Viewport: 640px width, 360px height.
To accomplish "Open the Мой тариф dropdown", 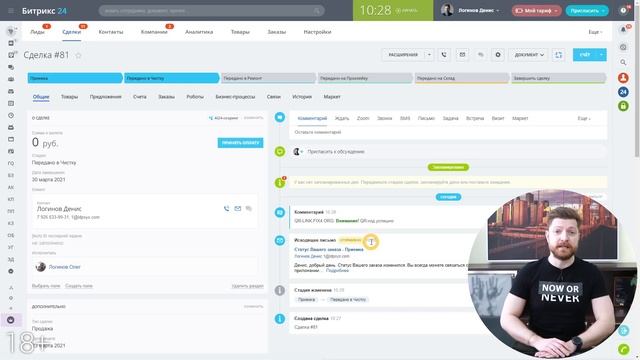I will pyautogui.click(x=536, y=11).
